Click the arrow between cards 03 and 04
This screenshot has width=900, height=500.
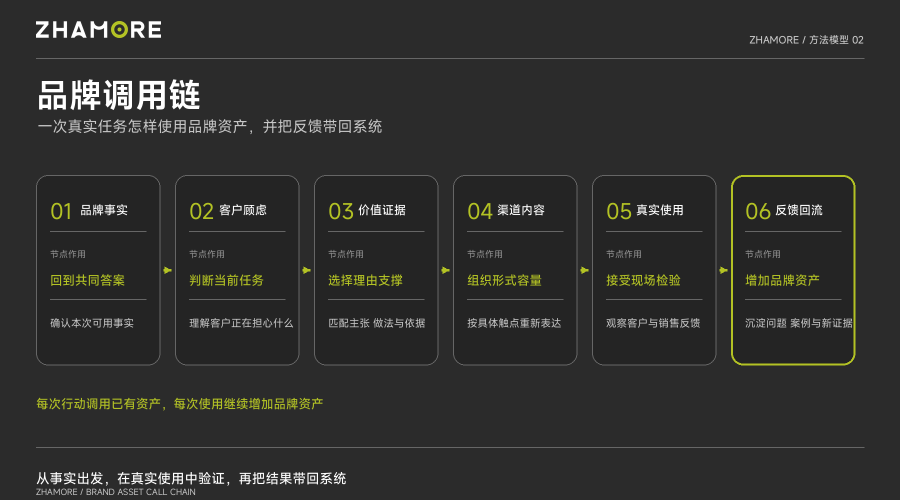[445, 270]
